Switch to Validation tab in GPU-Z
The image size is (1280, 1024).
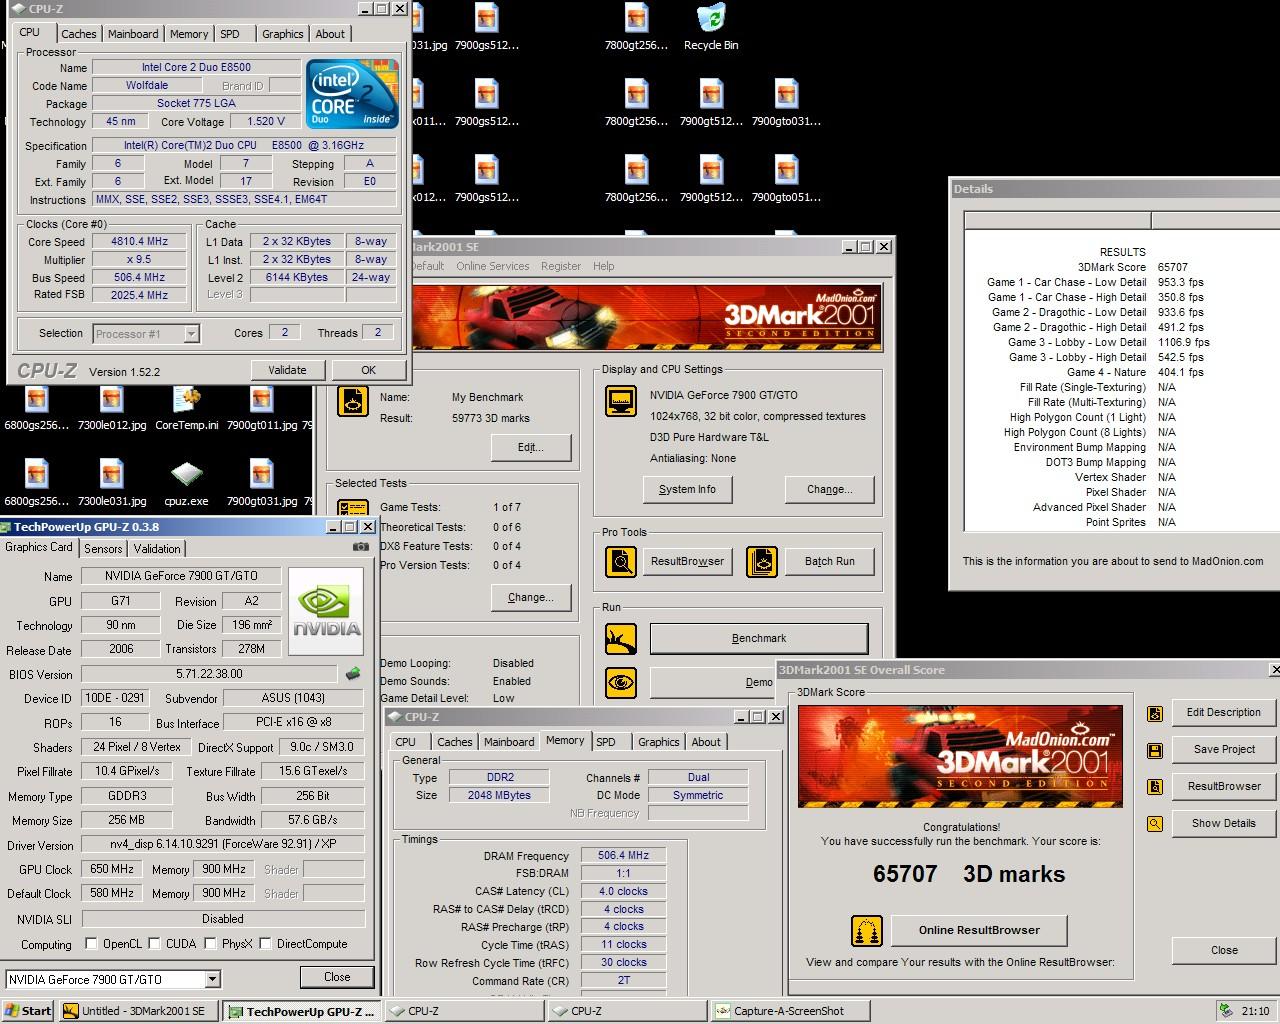point(157,548)
